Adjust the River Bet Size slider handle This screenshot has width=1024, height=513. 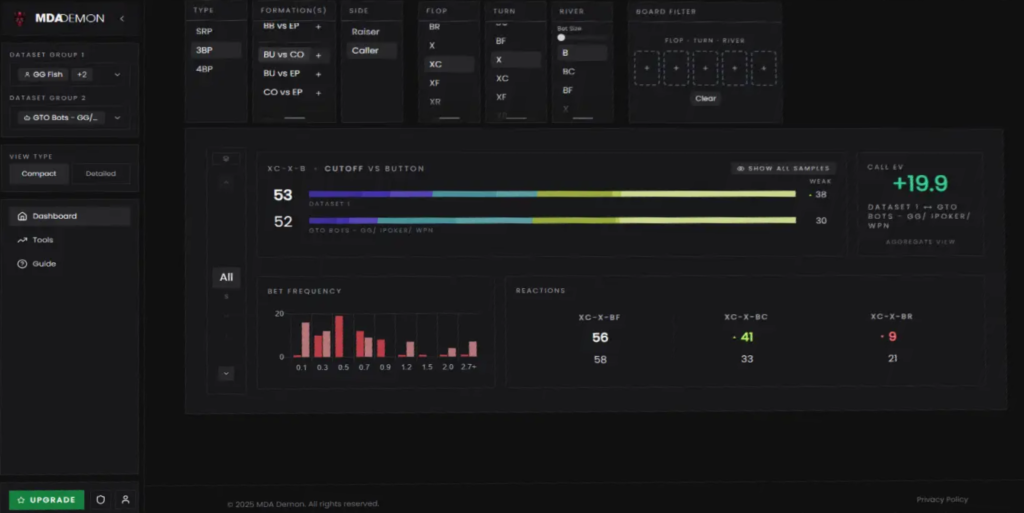tap(561, 38)
